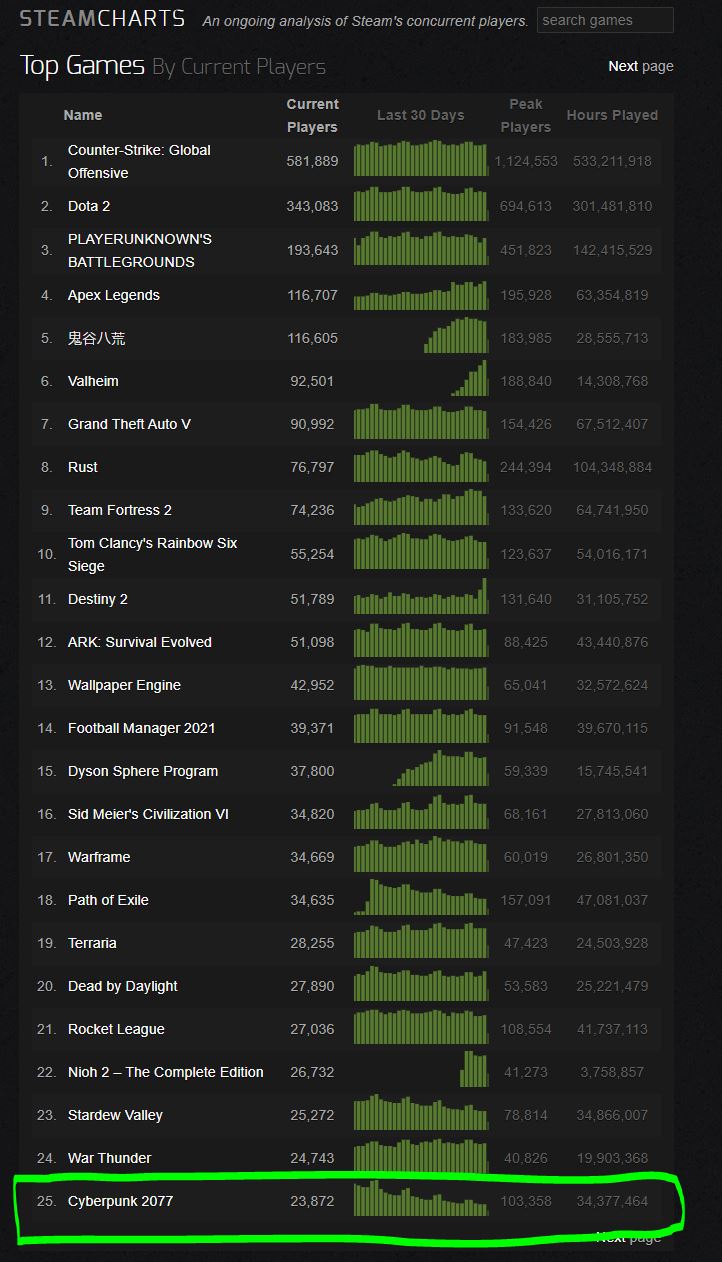Click the Current Players column header
This screenshot has height=1262, width=722.
click(312, 116)
